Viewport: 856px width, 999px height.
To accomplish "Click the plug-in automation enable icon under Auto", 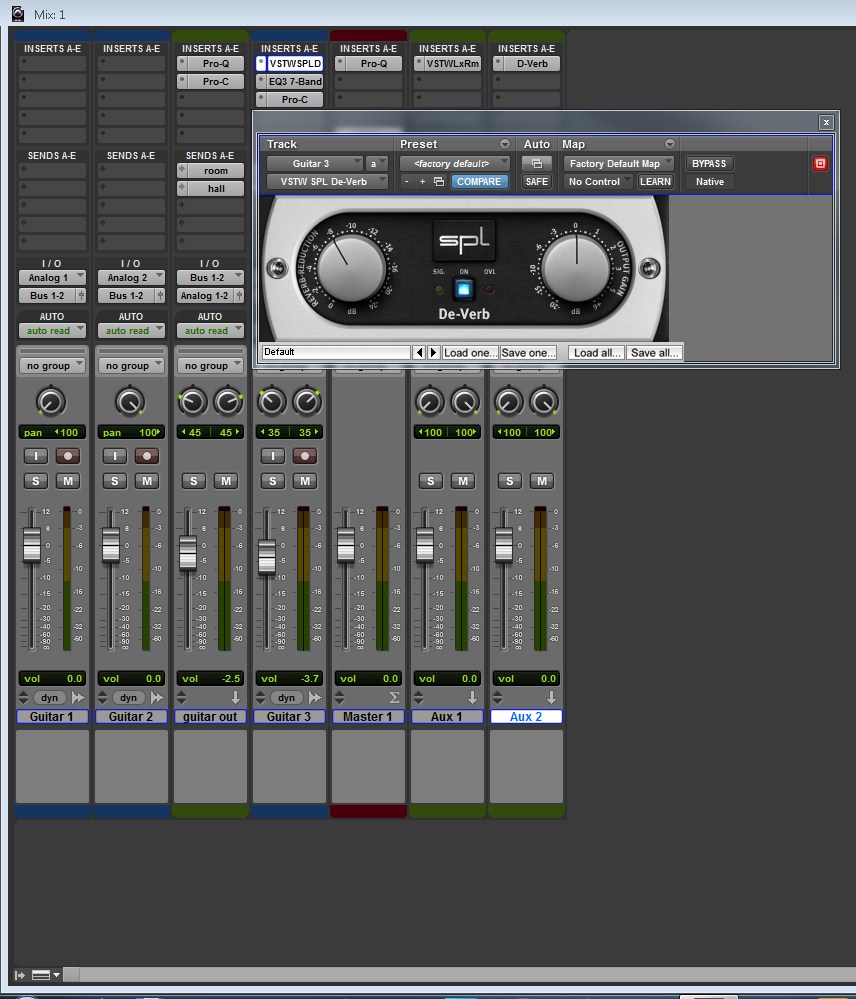I will [536, 164].
